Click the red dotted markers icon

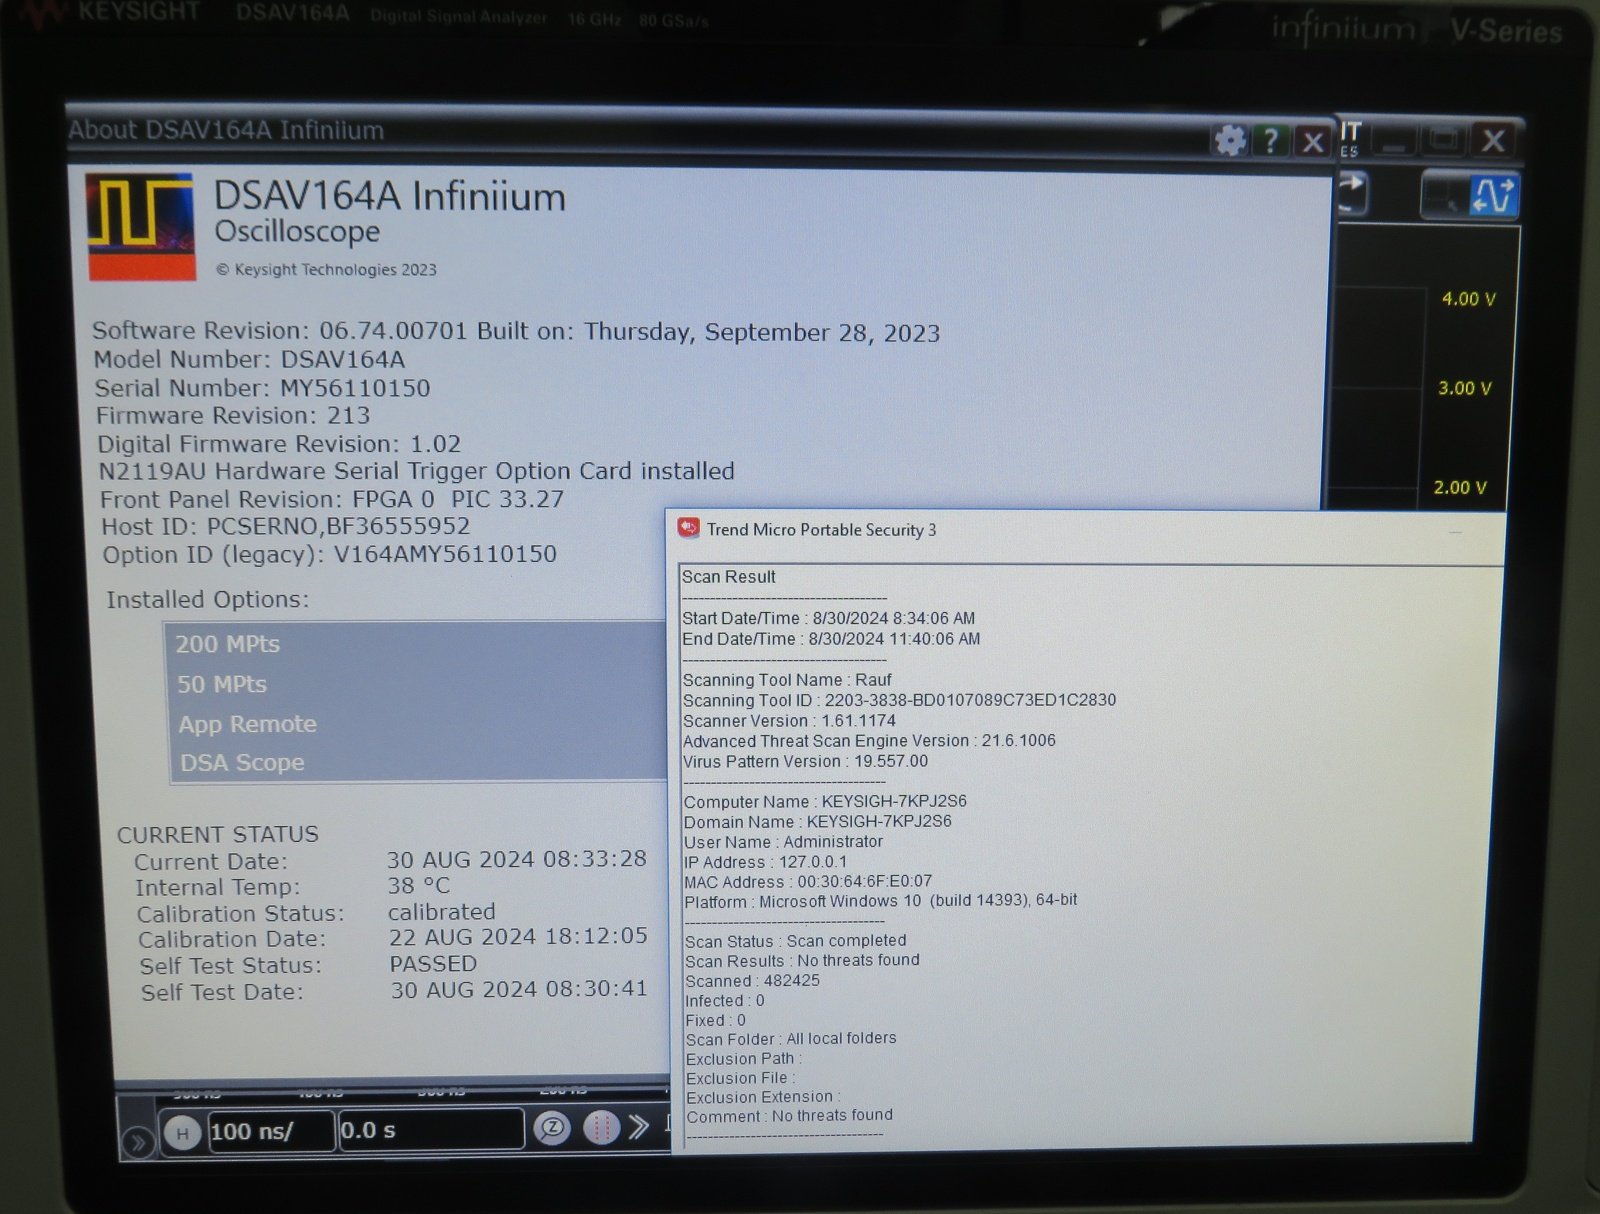click(x=601, y=1129)
